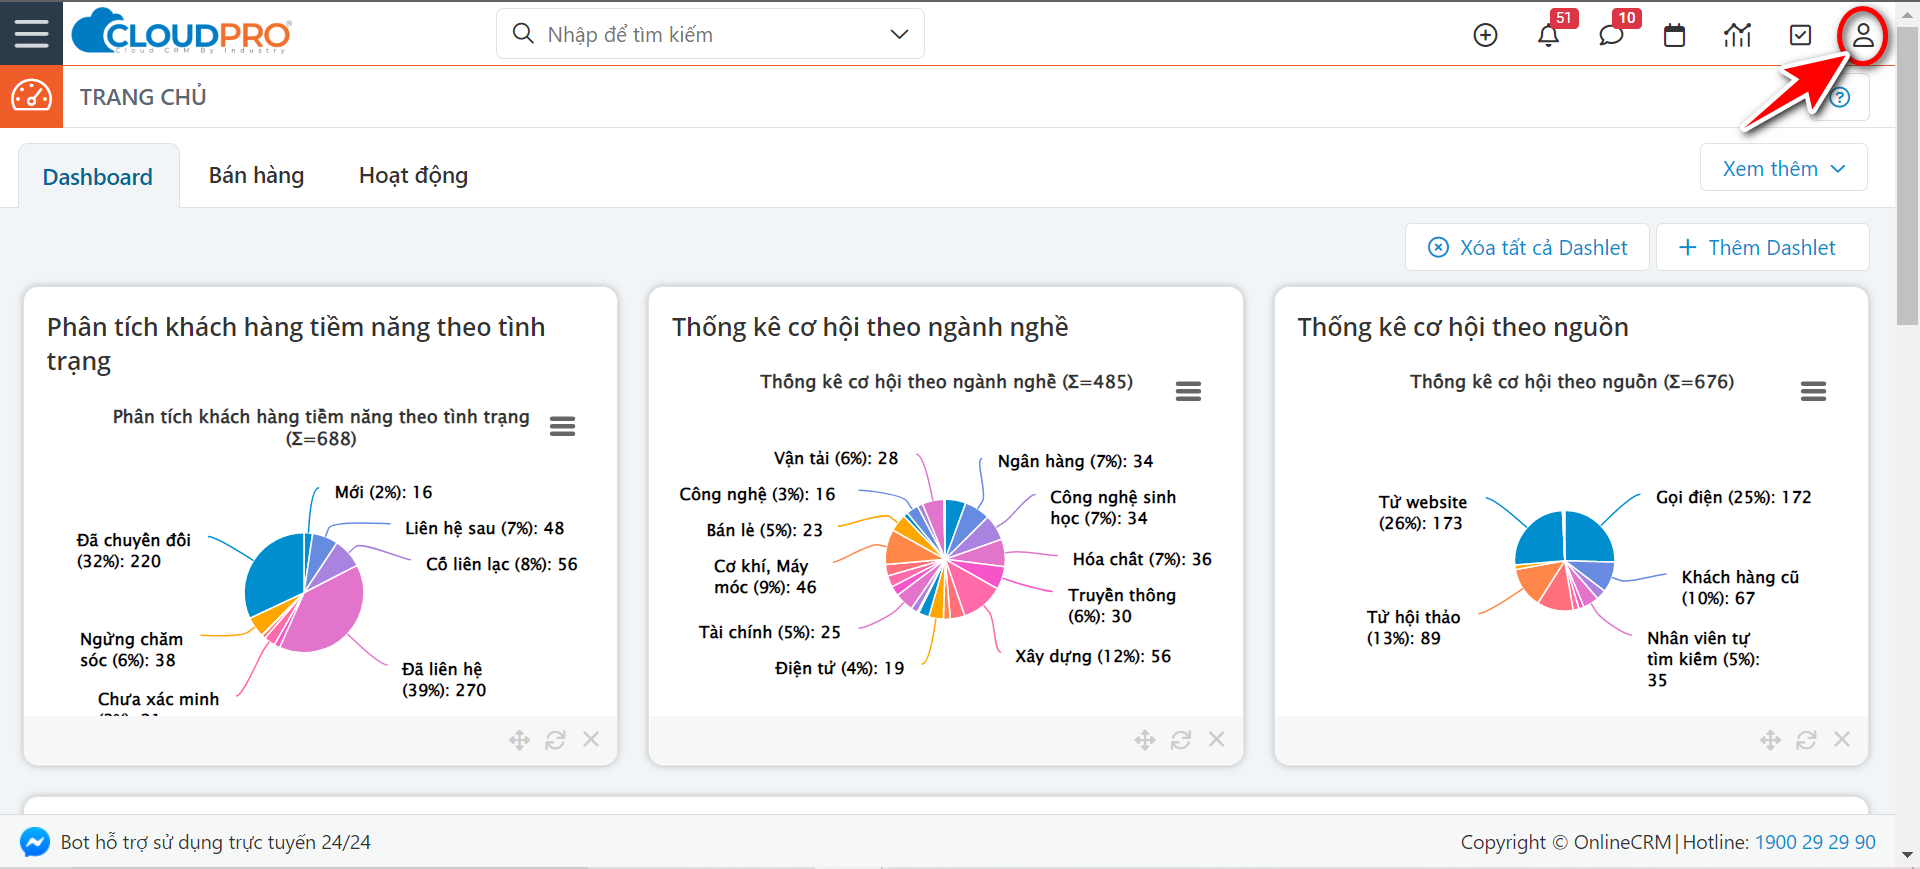Click the TRANG CHỦ breadcrumb title
Viewport: 1920px width, 869px height.
[143, 97]
